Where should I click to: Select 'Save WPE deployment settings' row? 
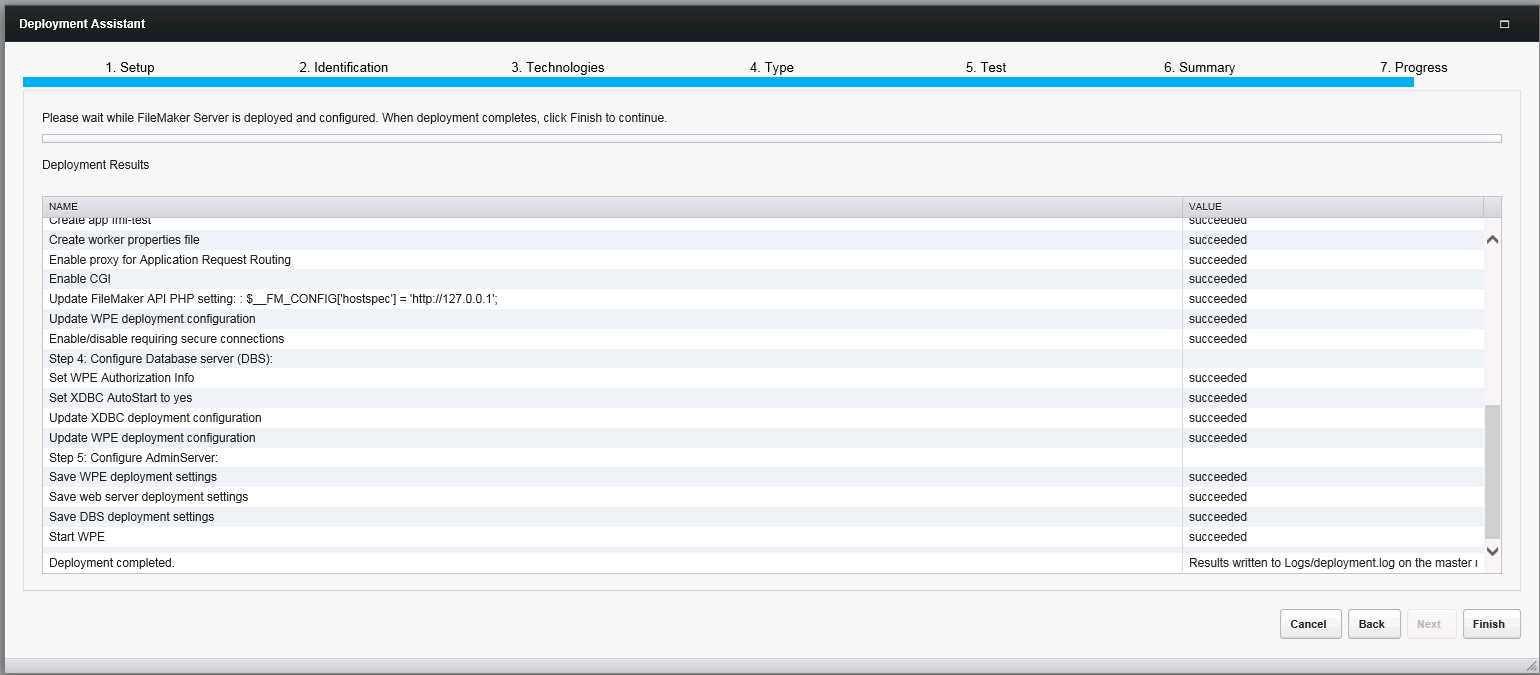point(764,477)
